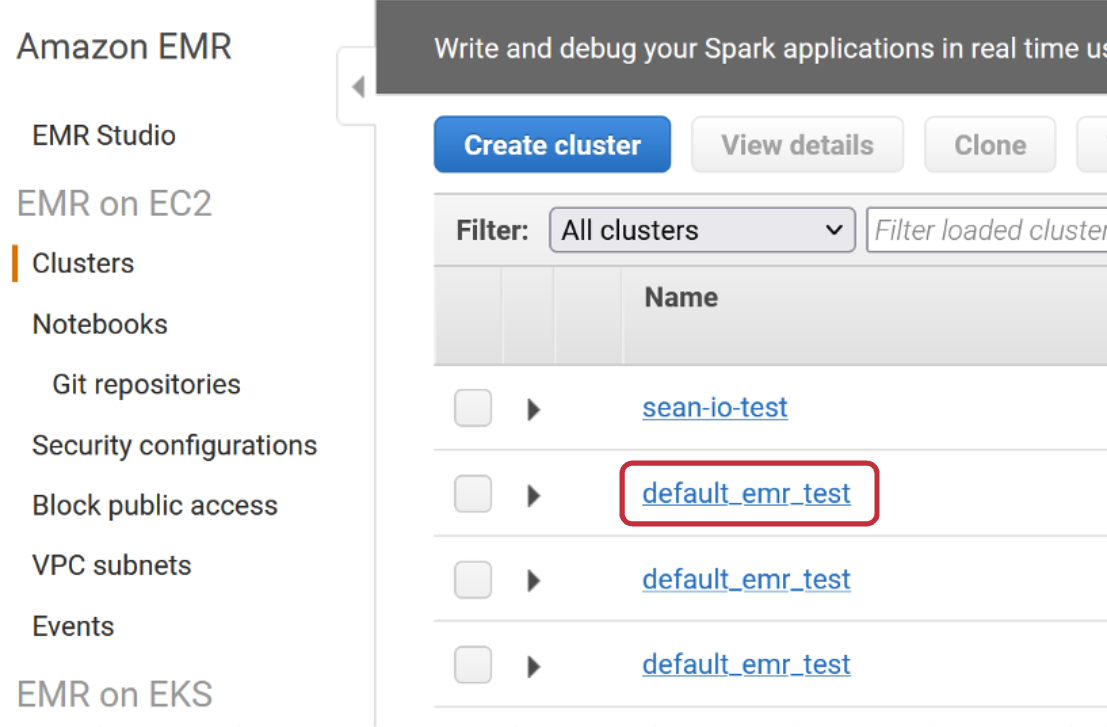This screenshot has height=727, width=1107.
Task: Expand the sean-io-test cluster row
Action: (x=534, y=409)
